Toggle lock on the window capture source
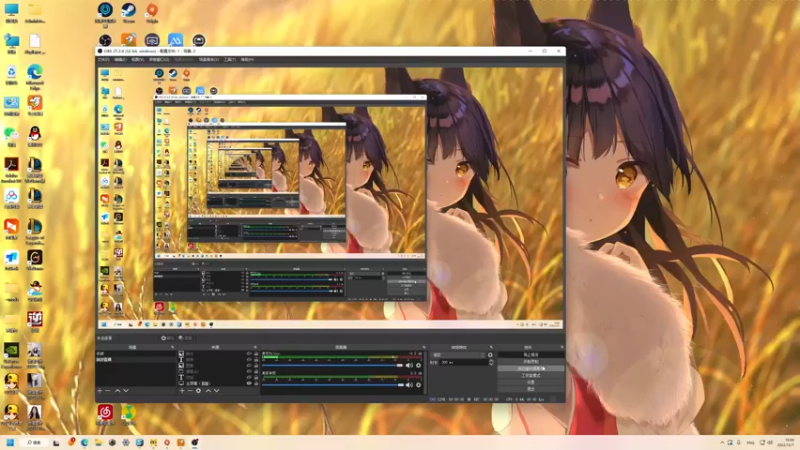The image size is (800, 450). (256, 371)
